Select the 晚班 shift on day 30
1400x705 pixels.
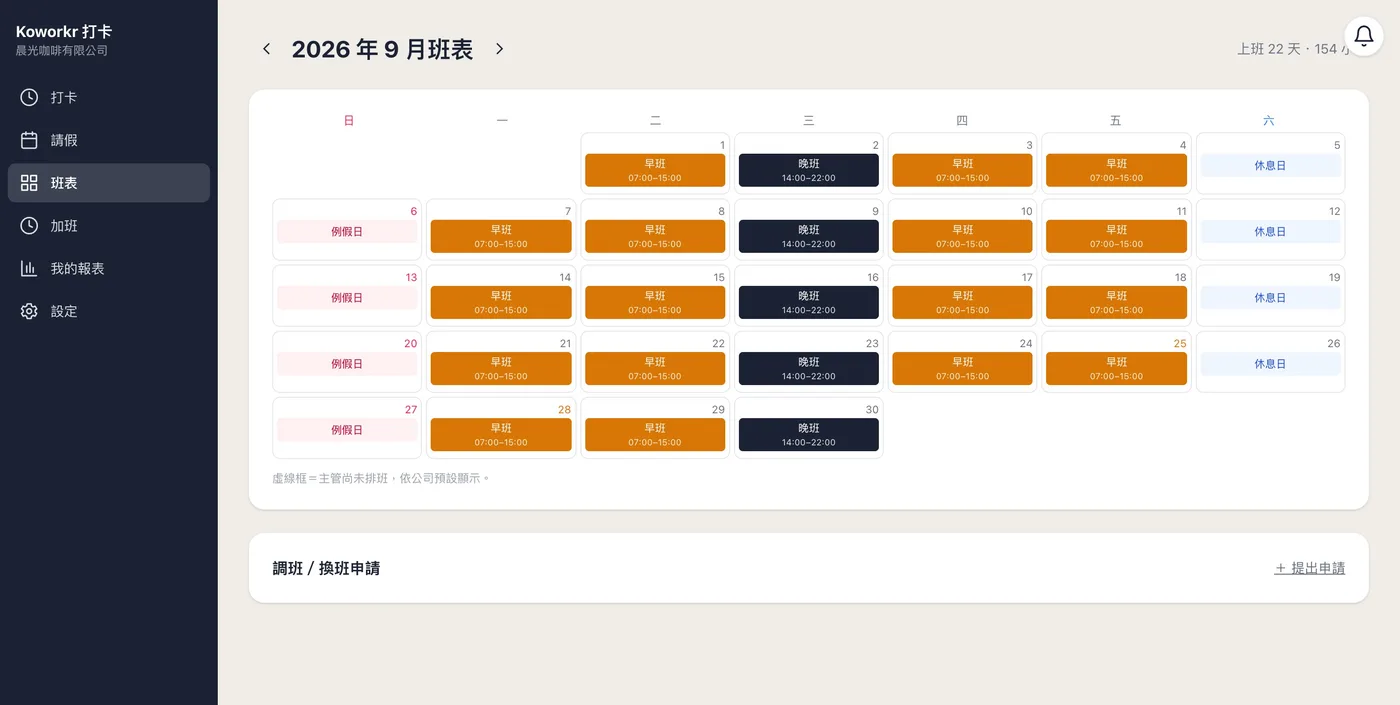(x=809, y=434)
